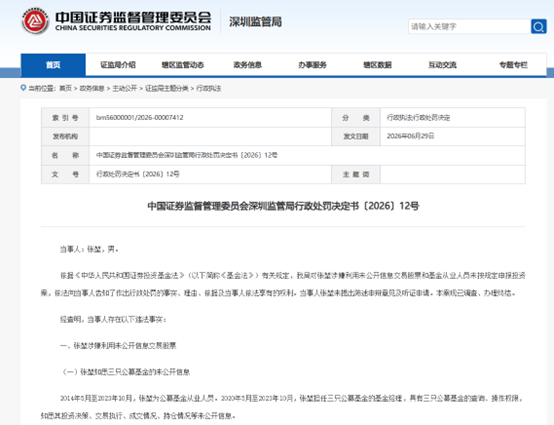Click 首页 link in breadcrumb trail
Viewport: 554px width, 425px height.
[x=65, y=88]
